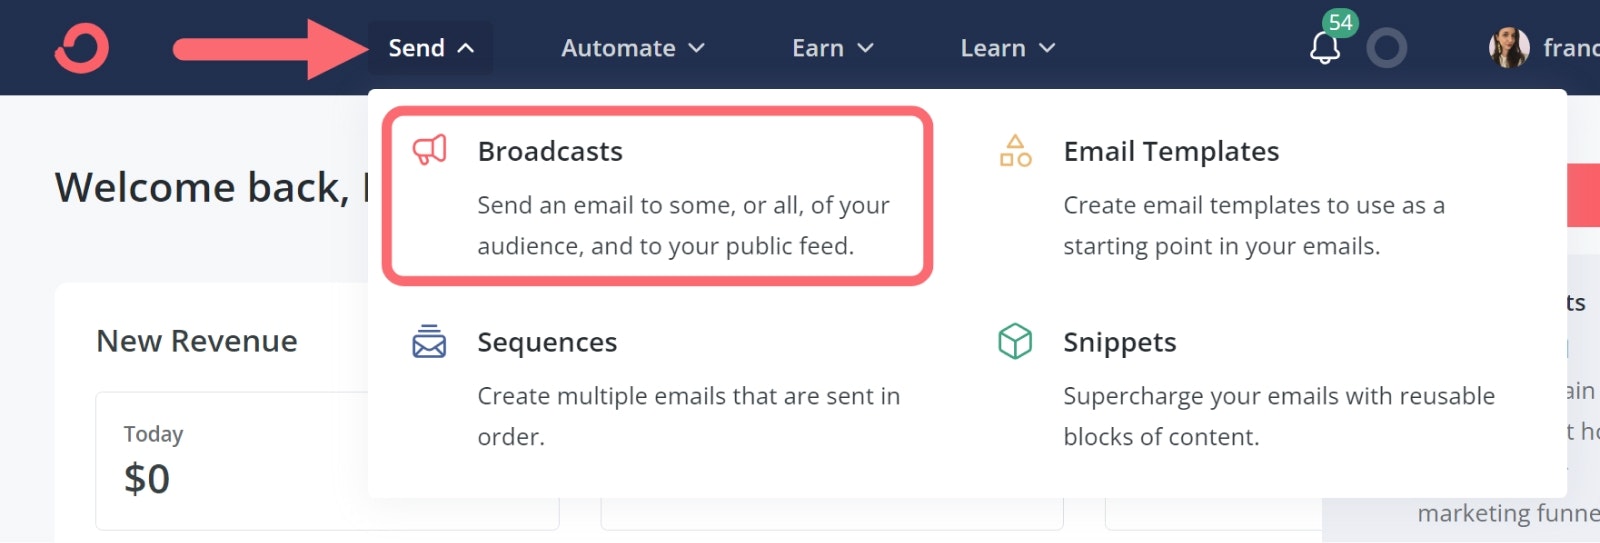Open the notifications bell icon
Screen dimensions: 1600x543
coord(1325,48)
